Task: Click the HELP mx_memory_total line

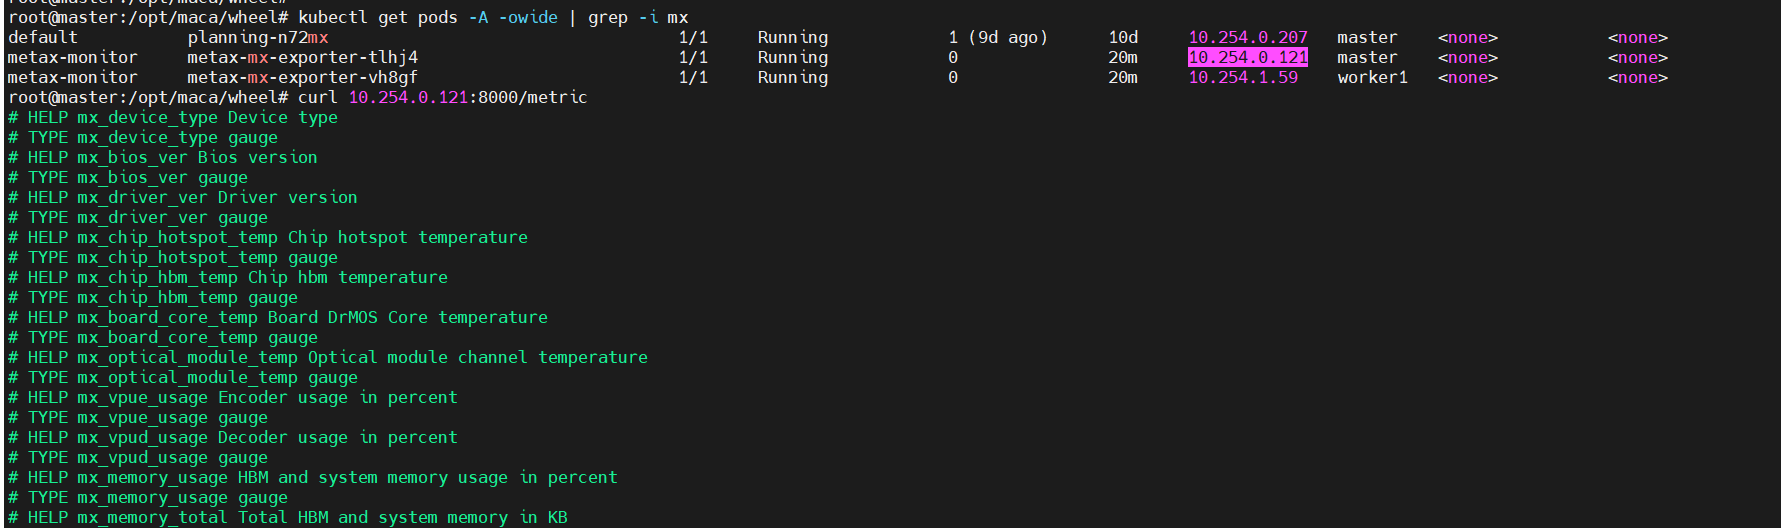Action: [x=287, y=517]
